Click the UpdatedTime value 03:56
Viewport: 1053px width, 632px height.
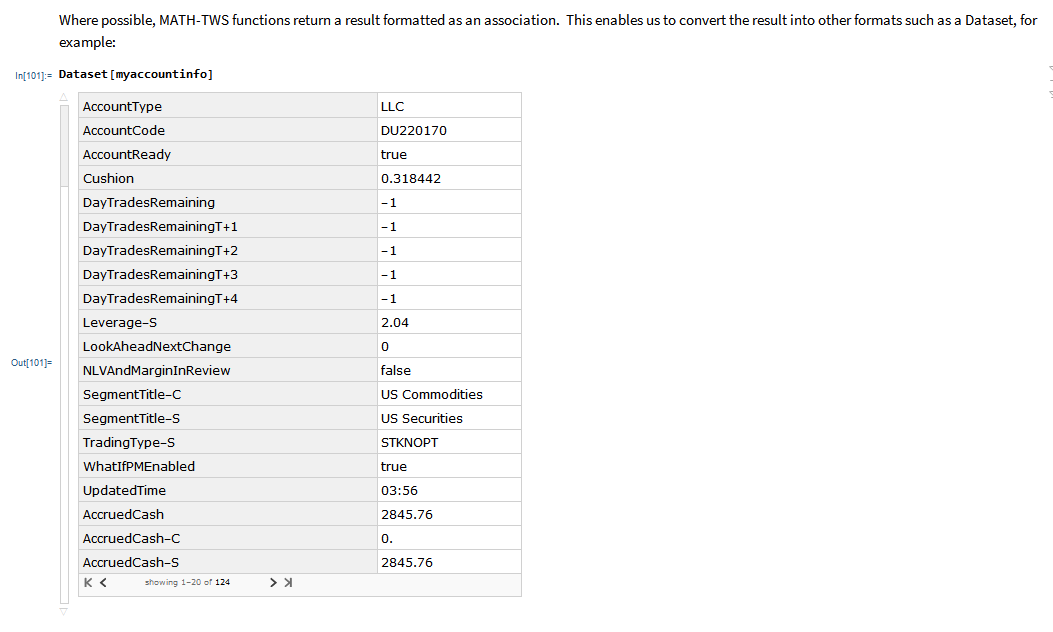(400, 490)
